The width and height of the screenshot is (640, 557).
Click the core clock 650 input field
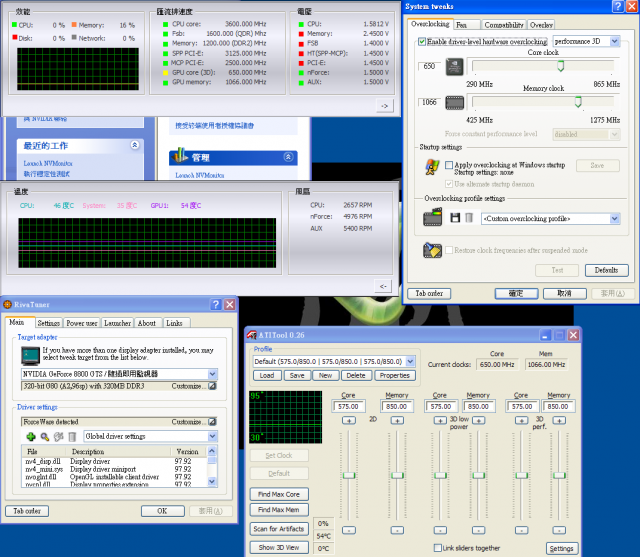[430, 66]
